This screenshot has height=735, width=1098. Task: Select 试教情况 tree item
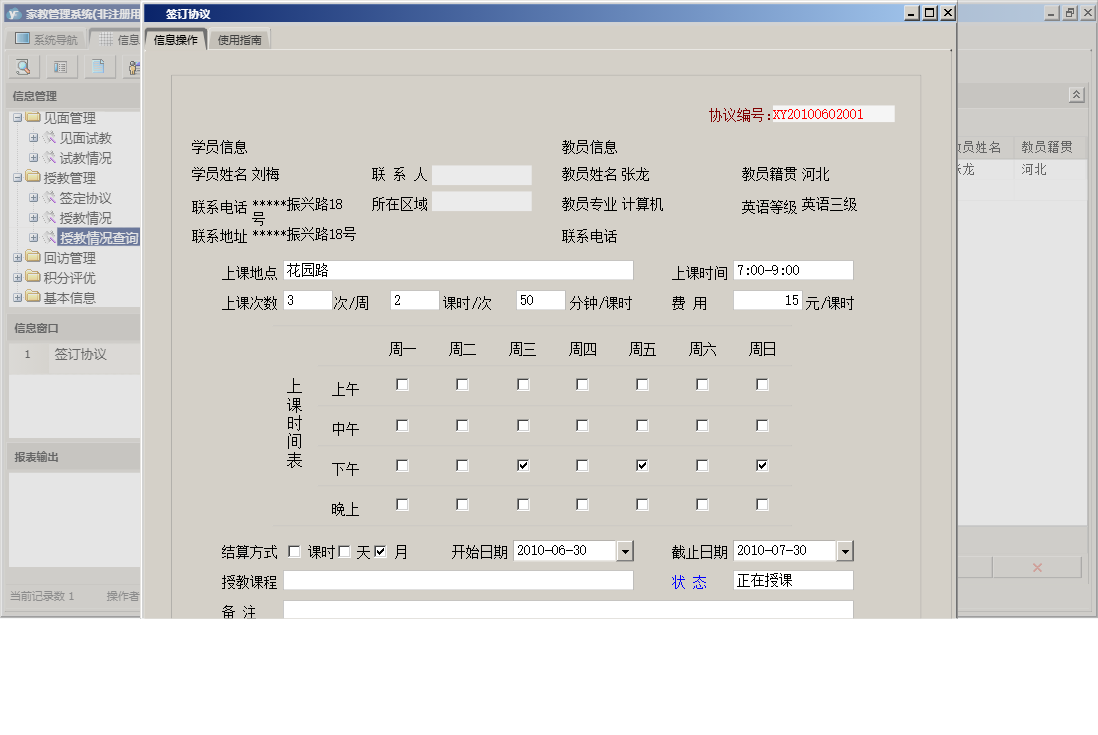coord(85,158)
